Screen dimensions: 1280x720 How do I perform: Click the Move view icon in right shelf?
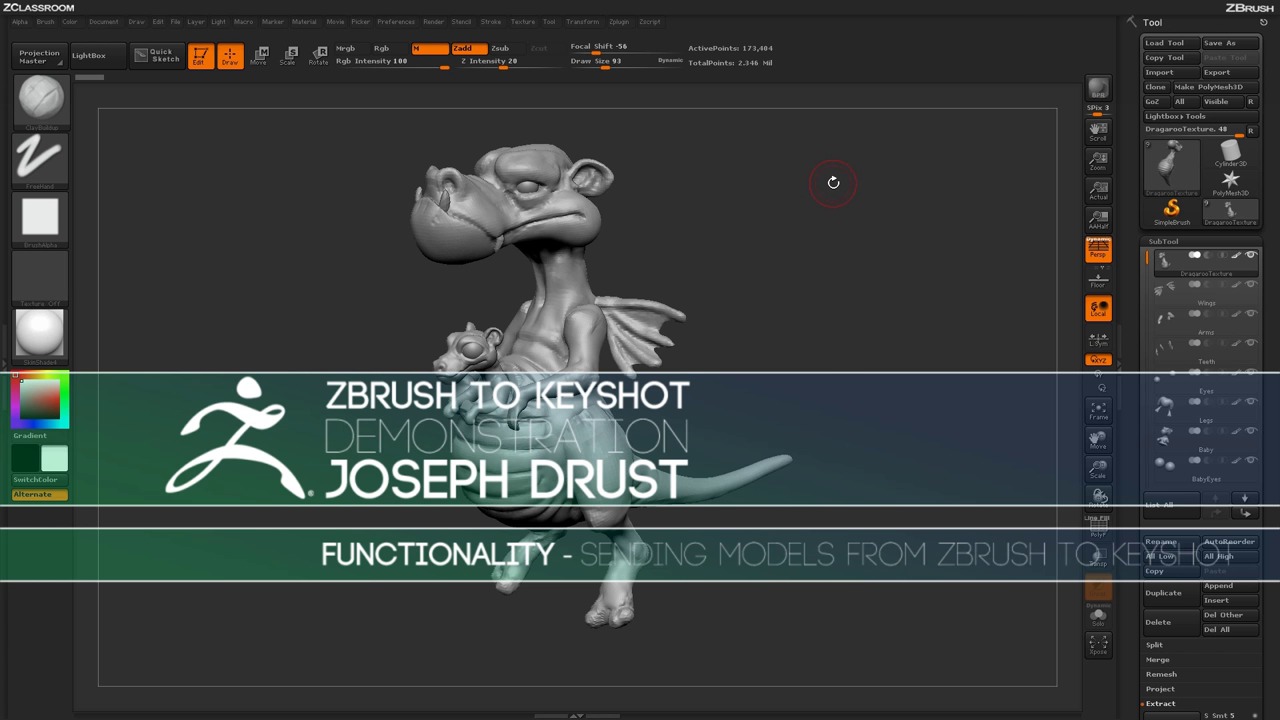tap(1098, 440)
